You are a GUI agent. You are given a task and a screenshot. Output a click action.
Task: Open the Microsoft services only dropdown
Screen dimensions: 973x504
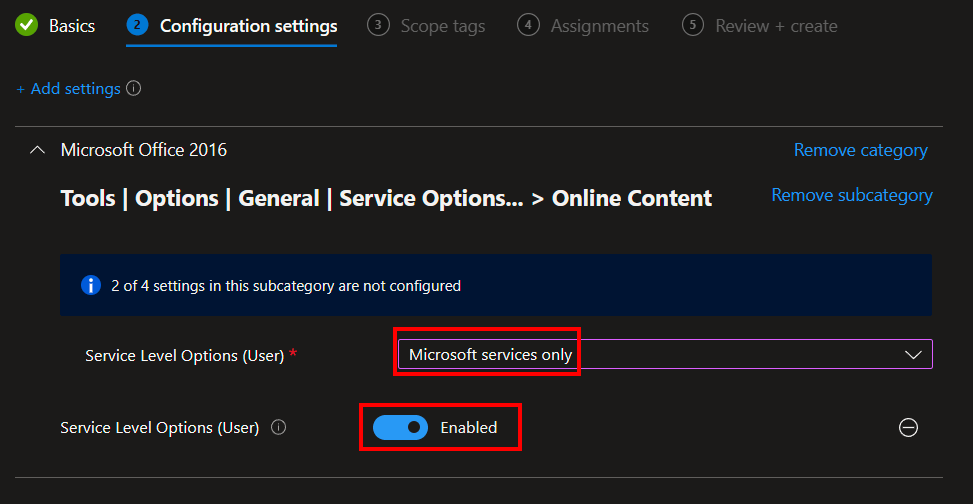click(x=664, y=354)
